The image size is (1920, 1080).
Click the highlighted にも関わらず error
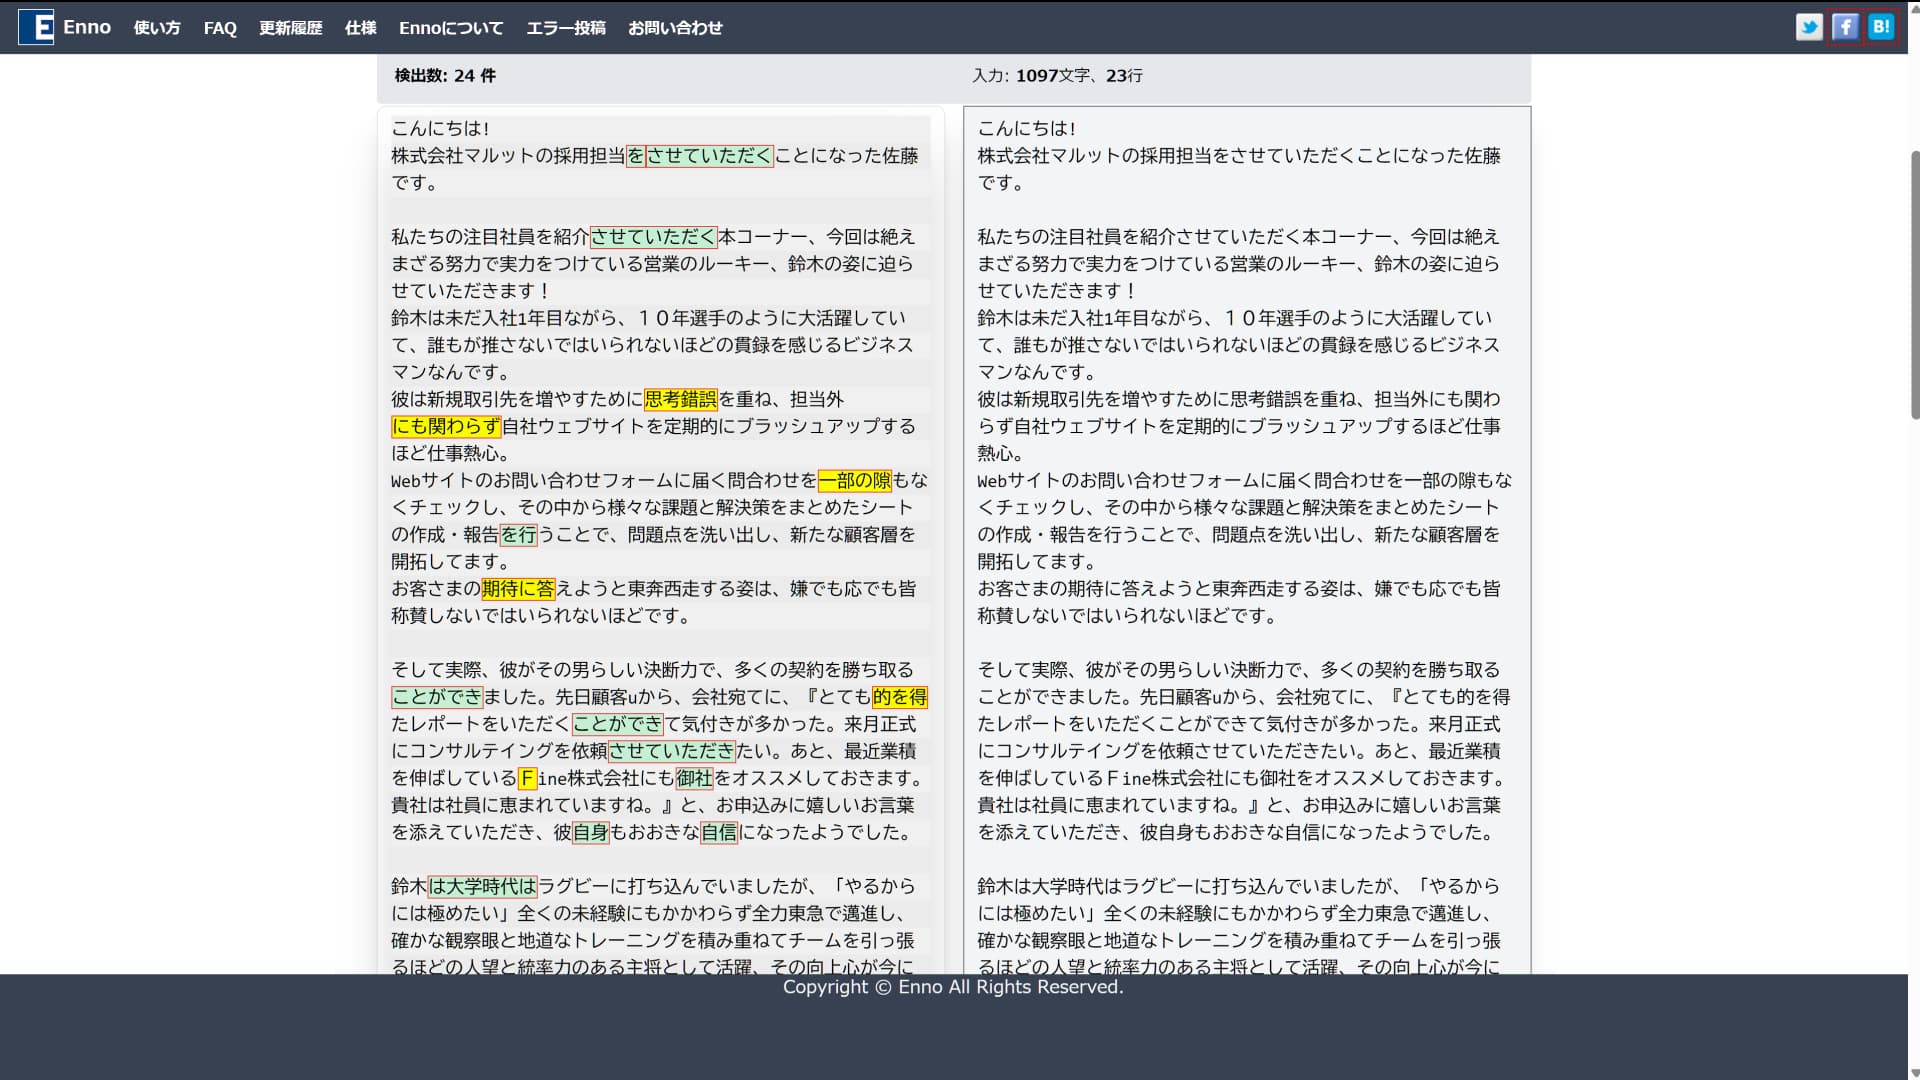(x=446, y=426)
